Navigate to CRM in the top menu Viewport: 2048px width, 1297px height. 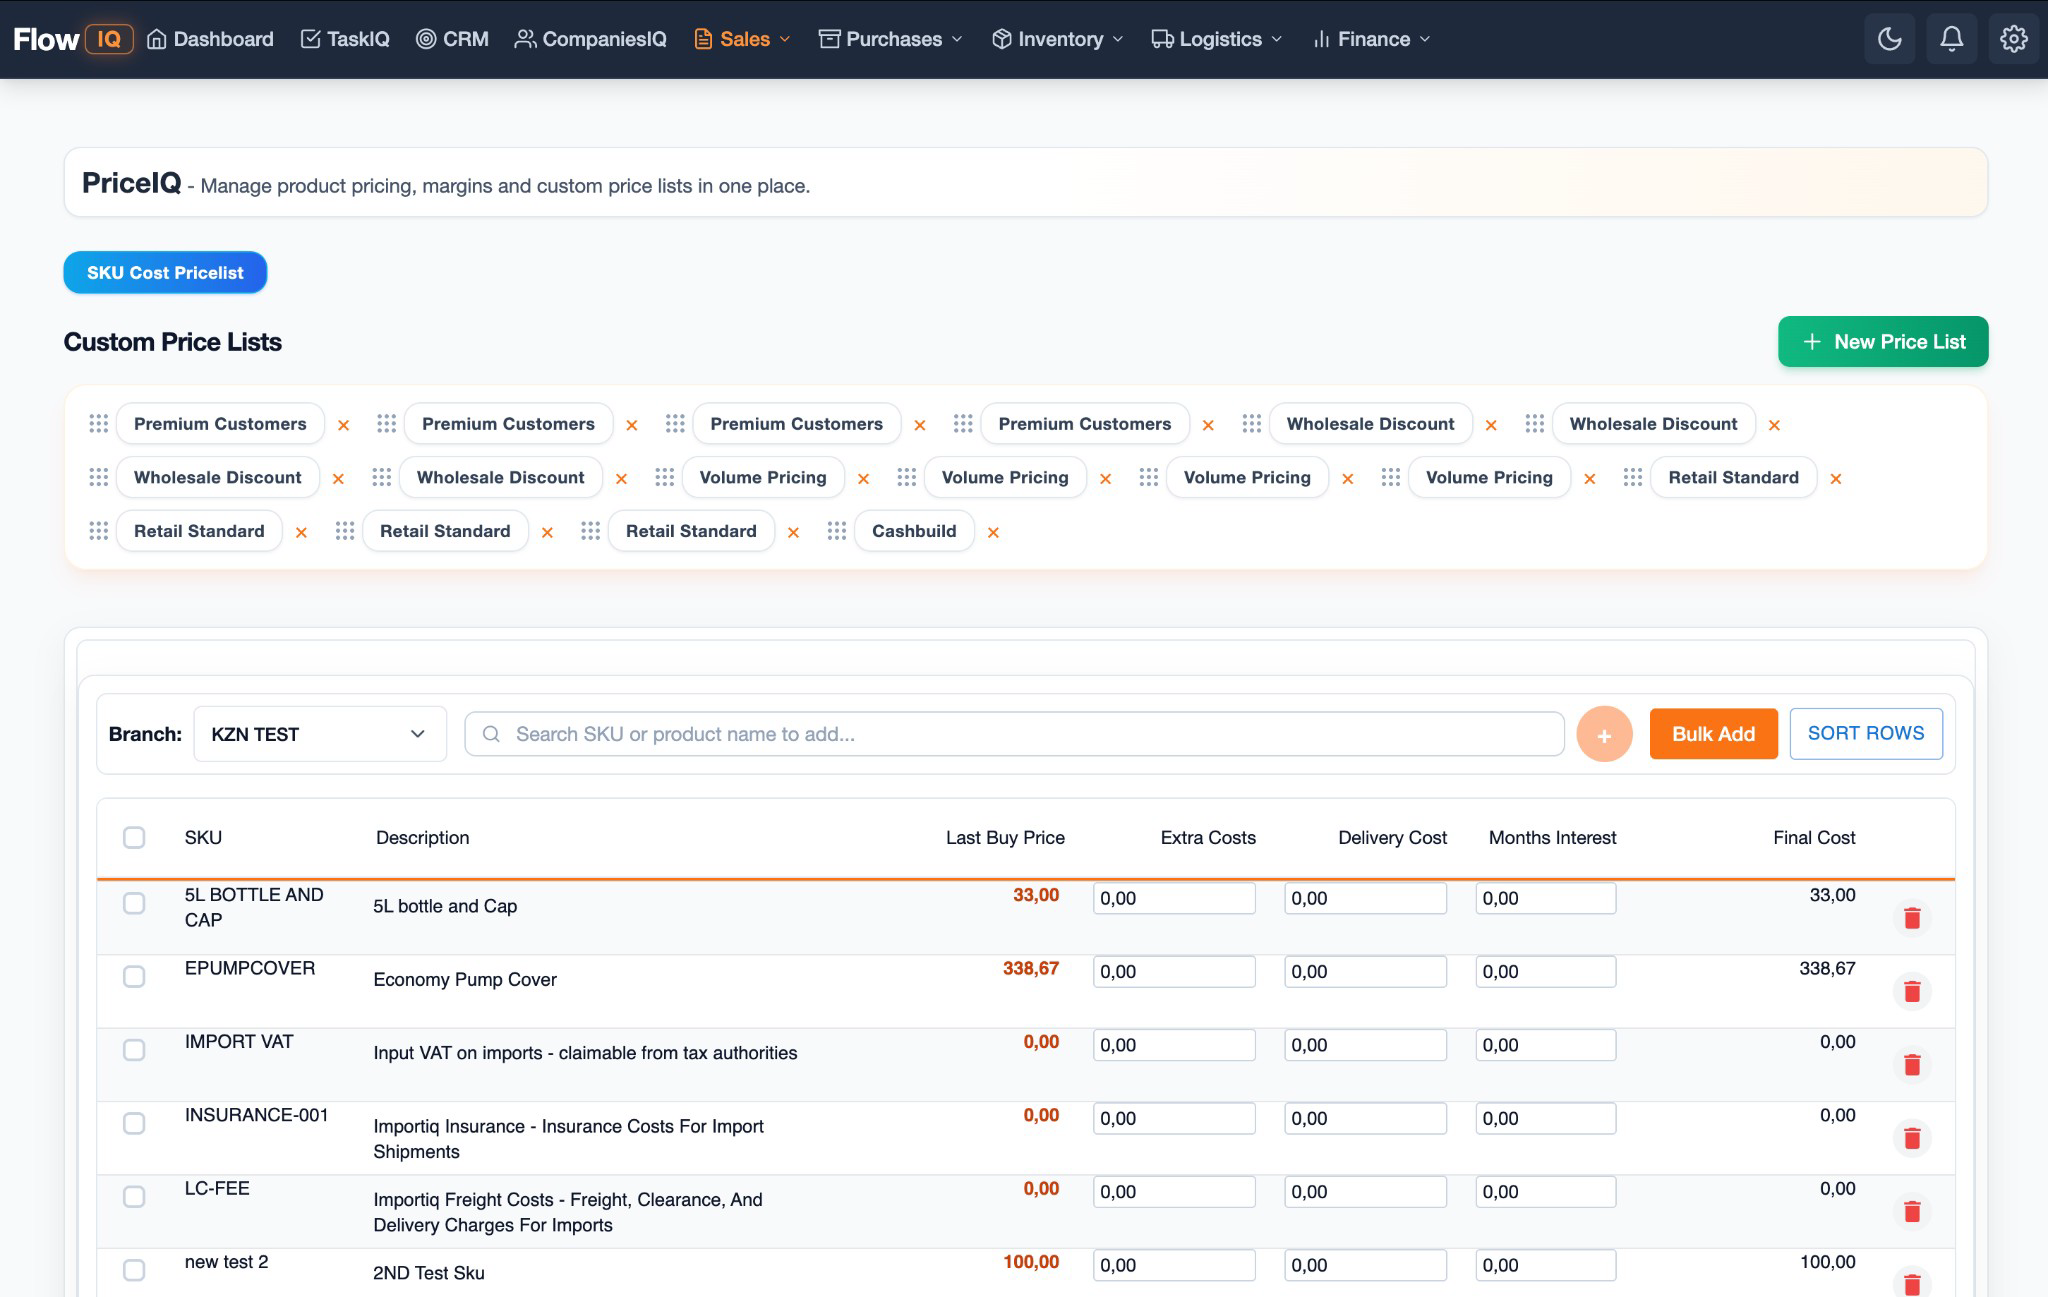pyautogui.click(x=451, y=39)
